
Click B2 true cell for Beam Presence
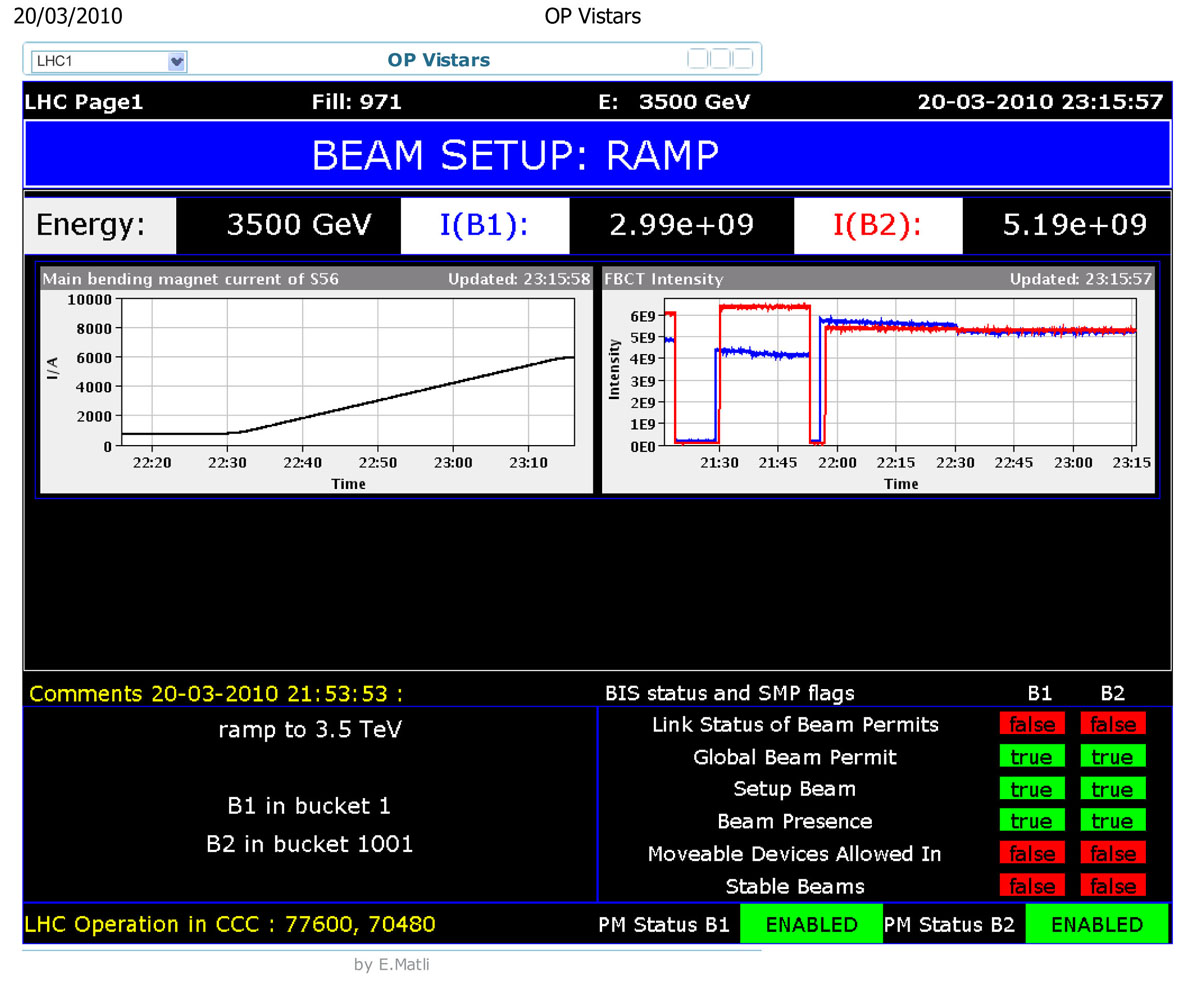[1113, 820]
